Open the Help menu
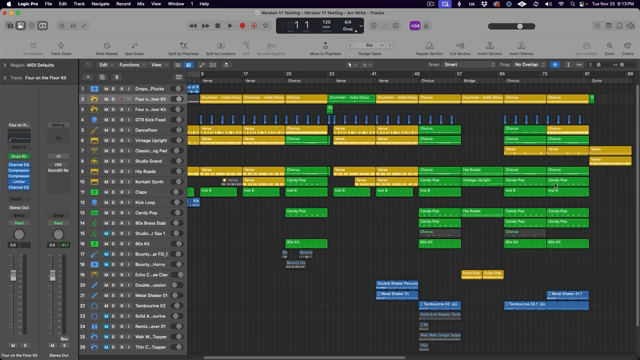Screen dimensions: 640x360 (x=204, y=4)
